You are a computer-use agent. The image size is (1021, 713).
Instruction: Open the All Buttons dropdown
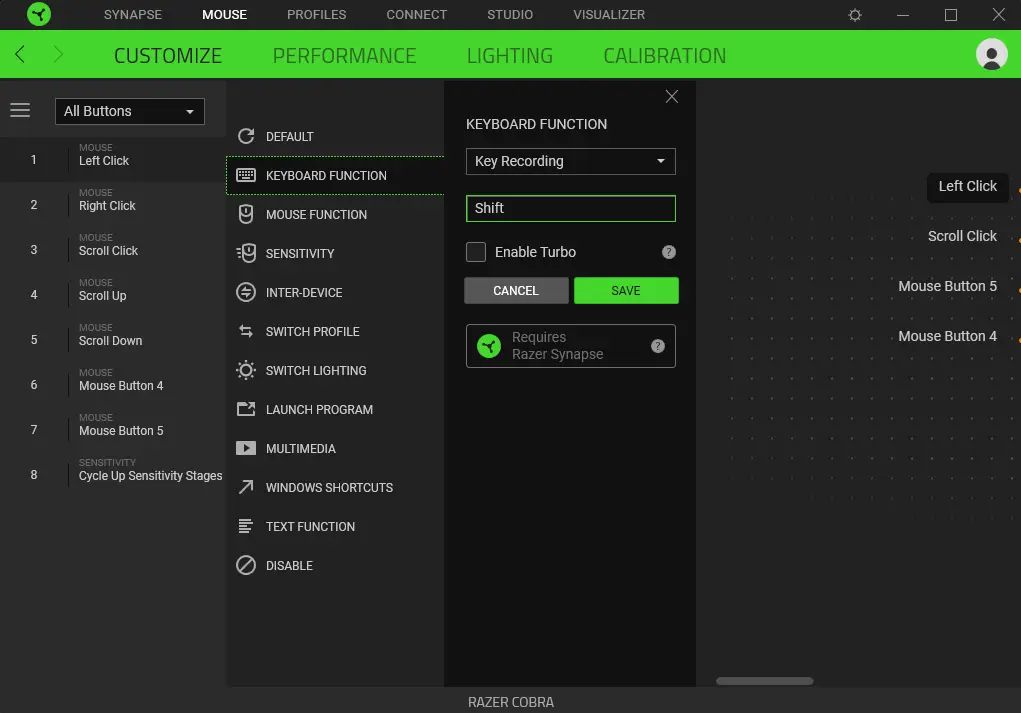point(130,111)
